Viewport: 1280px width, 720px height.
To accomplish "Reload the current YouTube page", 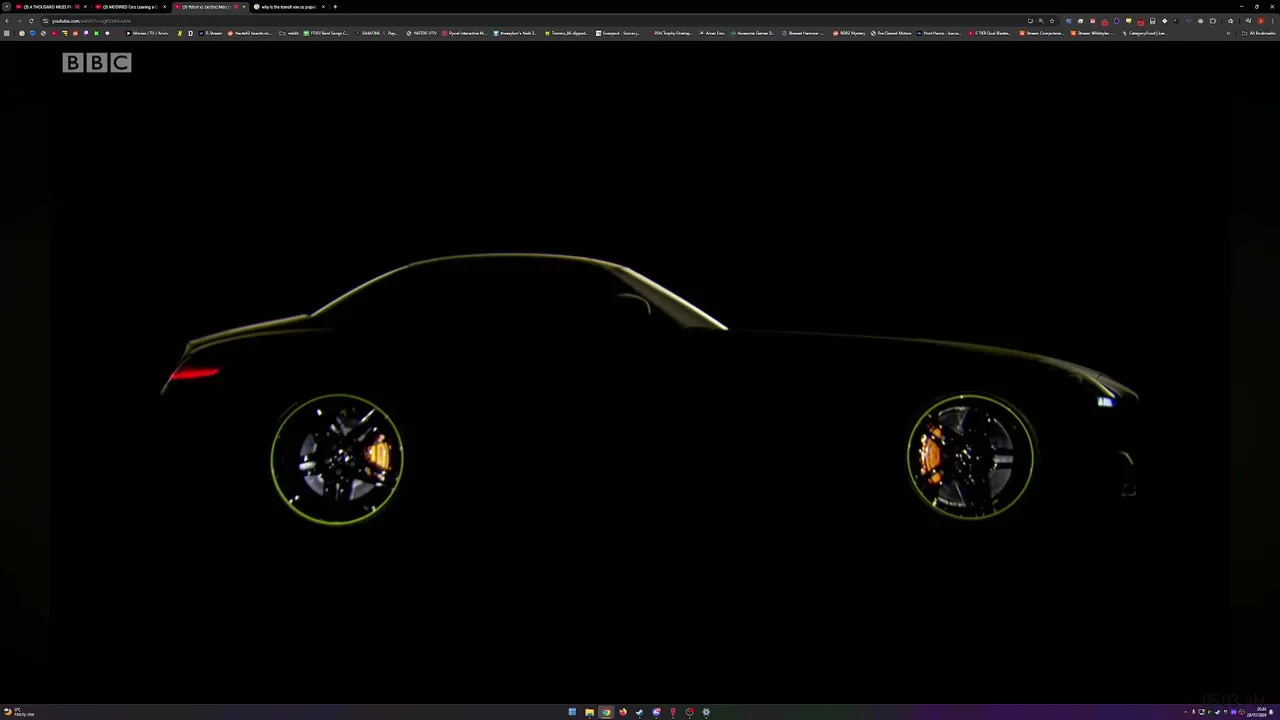I will pyautogui.click(x=31, y=21).
